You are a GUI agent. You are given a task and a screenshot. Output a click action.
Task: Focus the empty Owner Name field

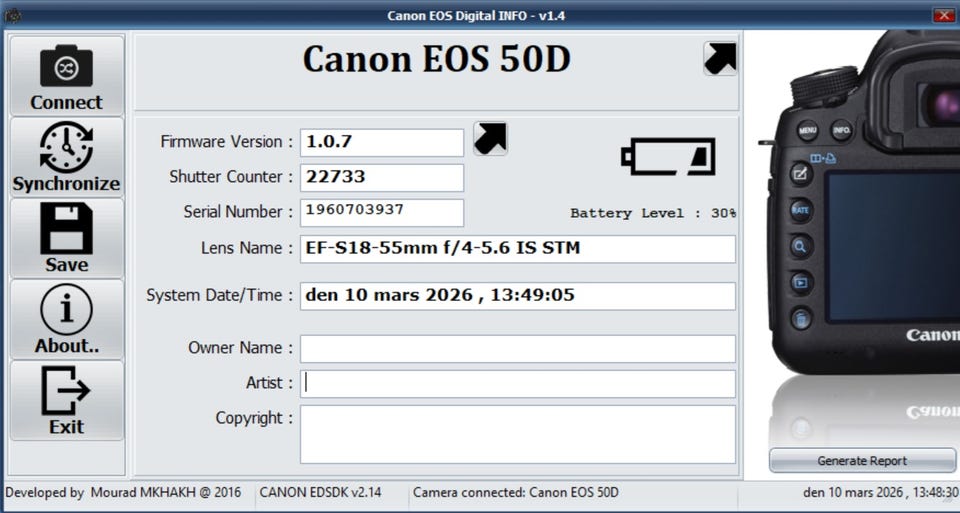(517, 348)
